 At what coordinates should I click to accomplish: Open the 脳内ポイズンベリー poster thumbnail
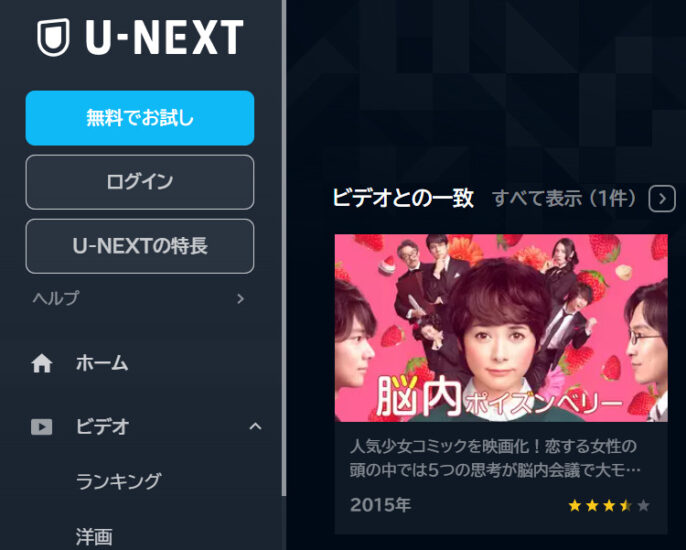pyautogui.click(x=501, y=328)
